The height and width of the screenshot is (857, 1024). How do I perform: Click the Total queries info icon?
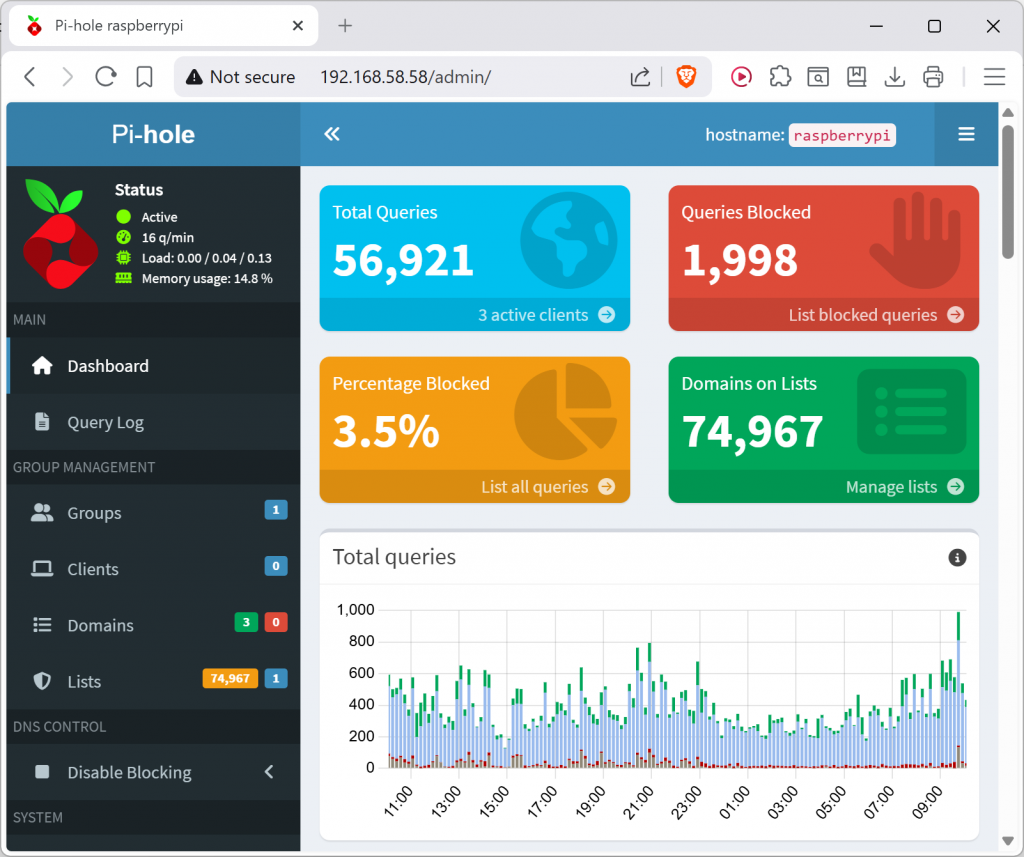[957, 558]
